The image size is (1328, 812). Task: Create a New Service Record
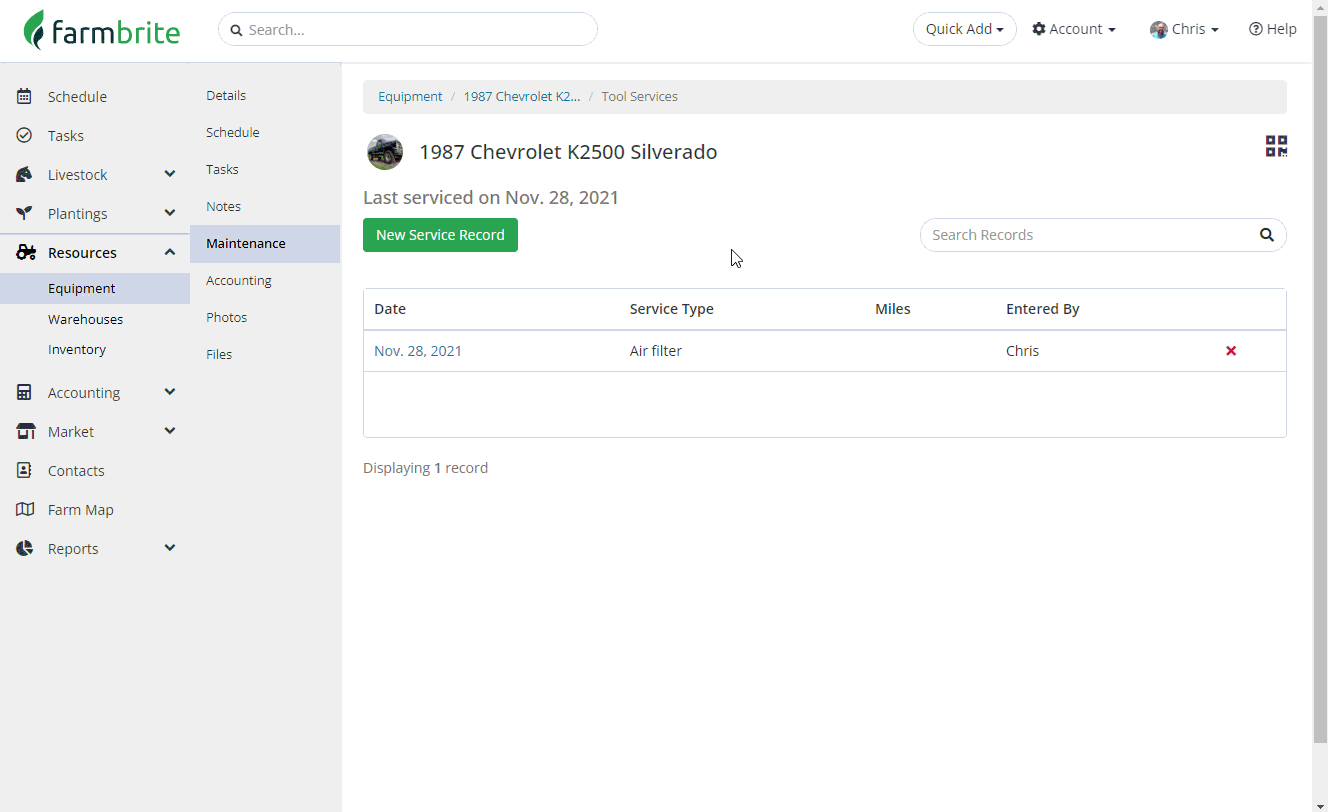pyautogui.click(x=440, y=235)
